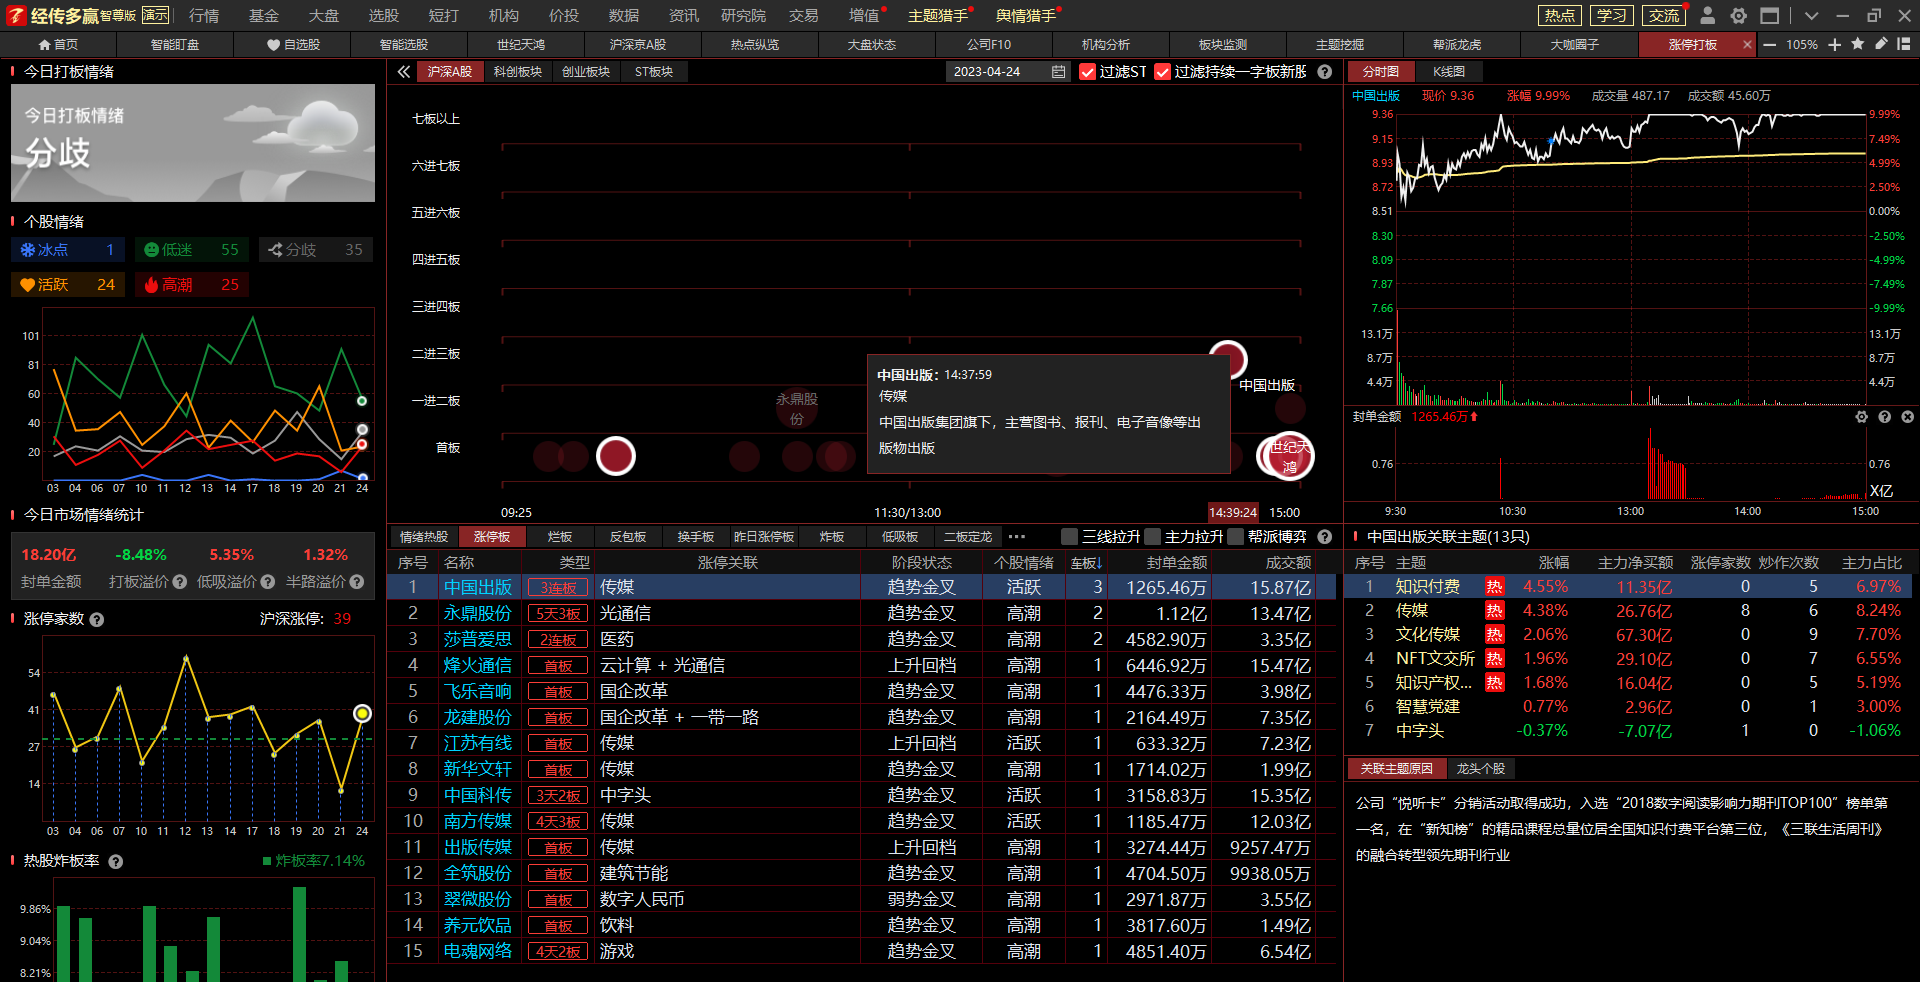
Task: Click 热 hot badge on NFT文交所 row
Action: pos(1494,659)
